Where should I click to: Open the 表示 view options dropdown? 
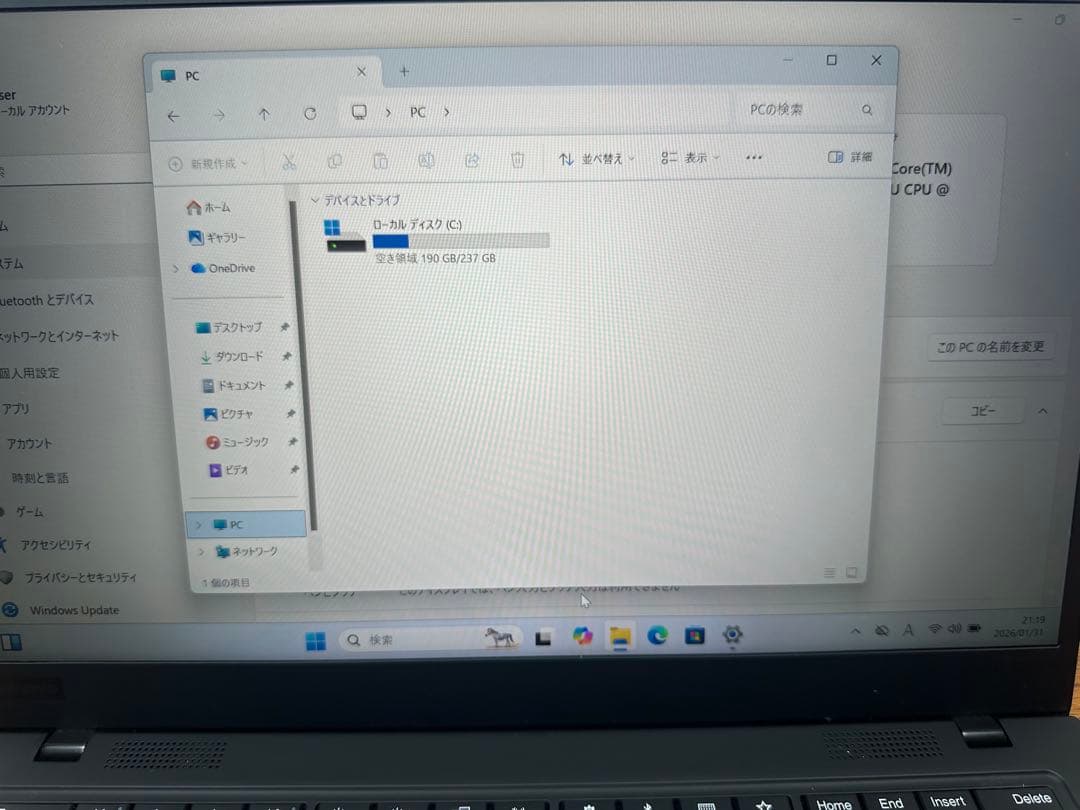click(x=688, y=158)
